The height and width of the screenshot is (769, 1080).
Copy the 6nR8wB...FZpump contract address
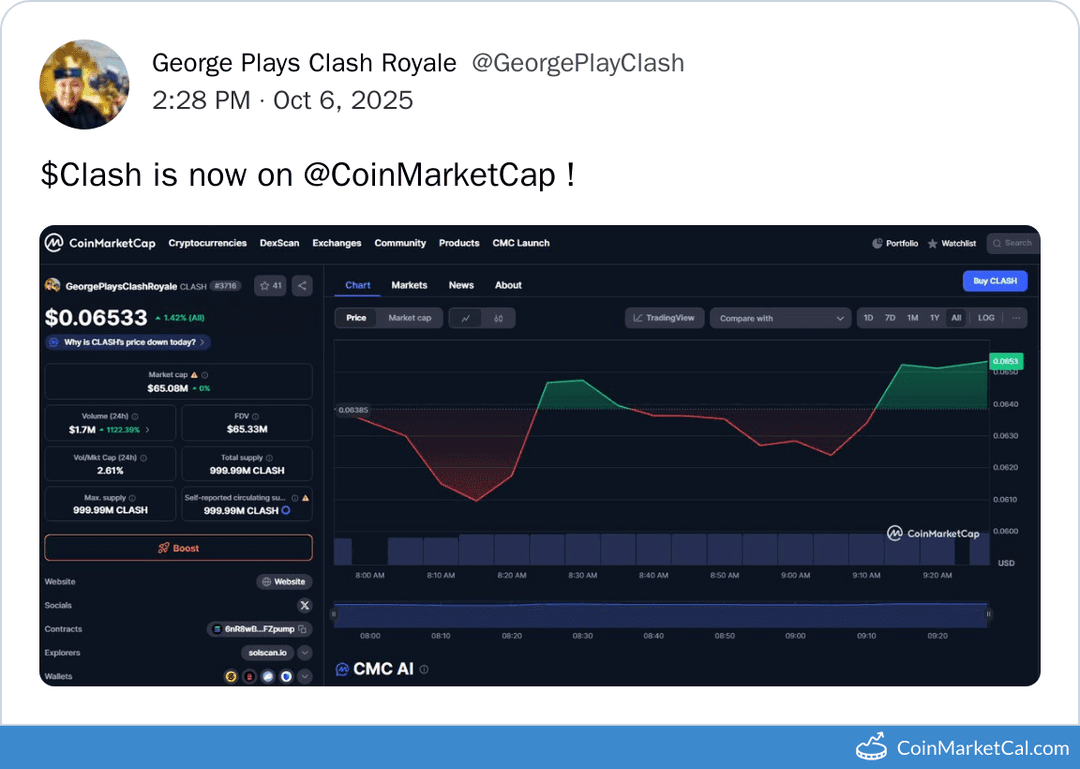[x=302, y=629]
